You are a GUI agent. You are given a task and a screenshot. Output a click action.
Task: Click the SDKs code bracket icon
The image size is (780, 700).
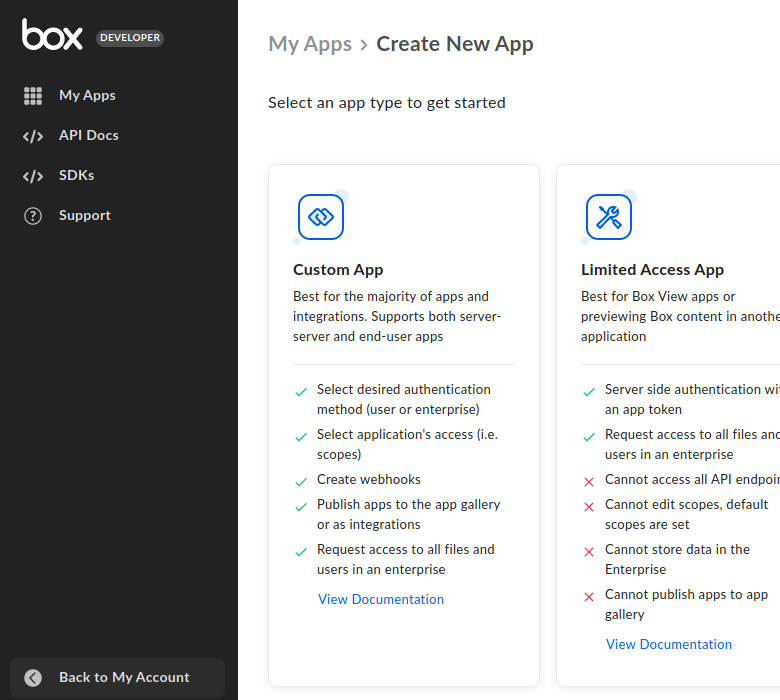click(x=33, y=176)
